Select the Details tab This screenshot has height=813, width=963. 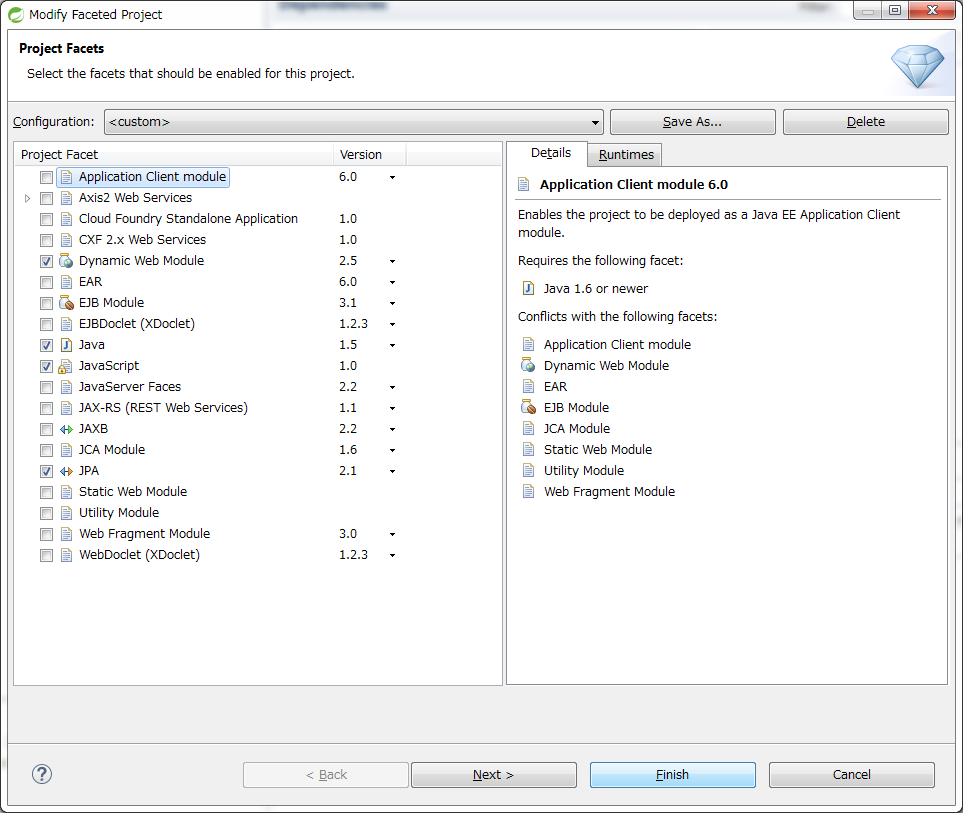(551, 153)
